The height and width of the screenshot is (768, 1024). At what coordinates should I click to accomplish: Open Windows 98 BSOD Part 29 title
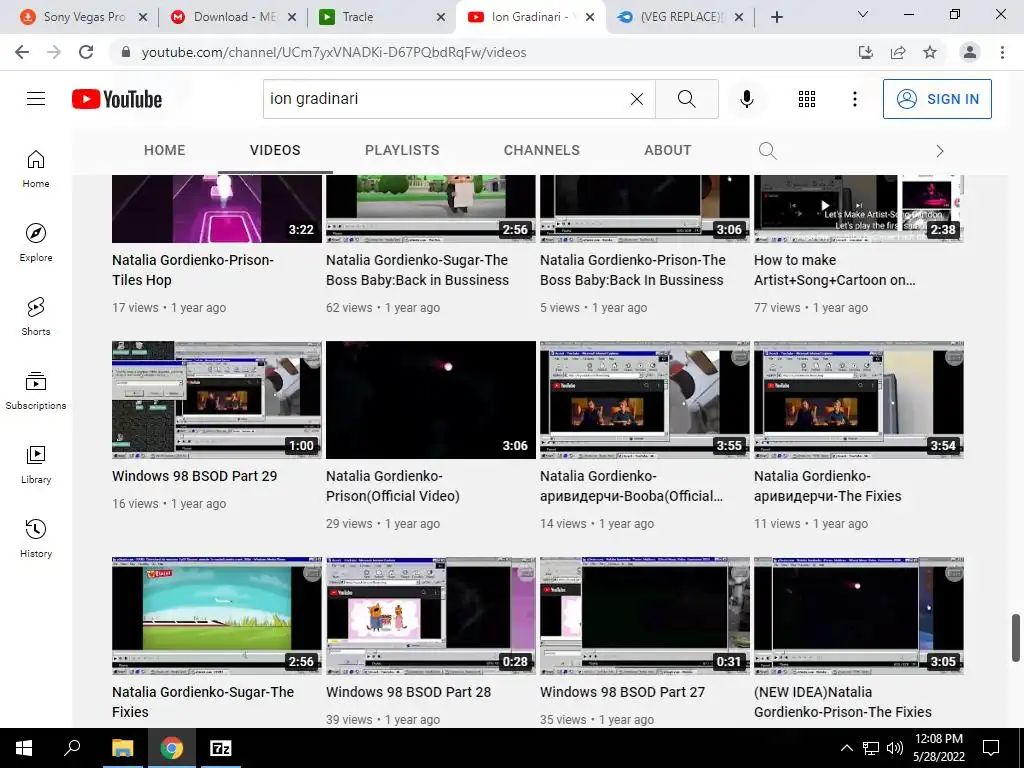tap(195, 476)
